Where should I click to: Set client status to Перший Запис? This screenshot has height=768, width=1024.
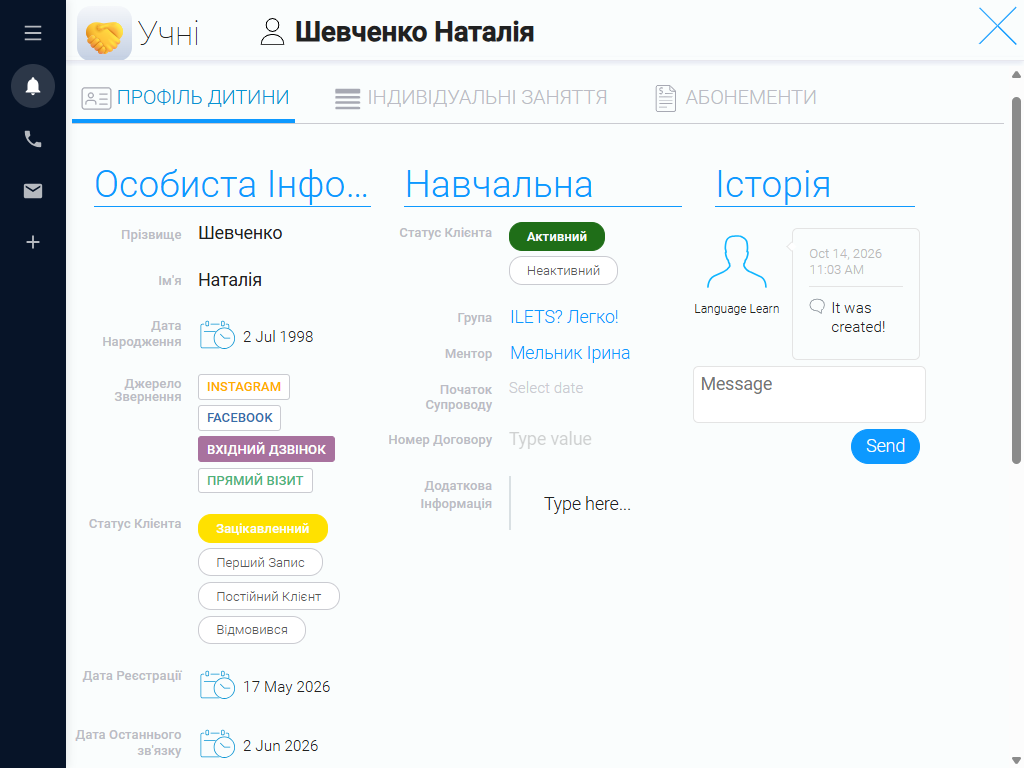click(261, 562)
